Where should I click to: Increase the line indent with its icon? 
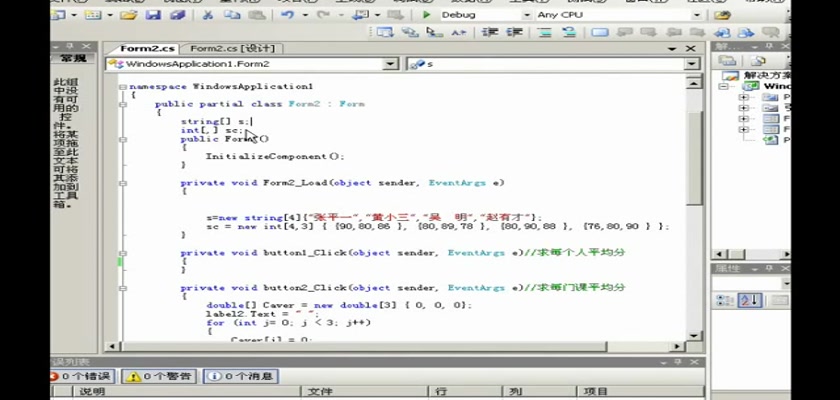click(x=514, y=32)
